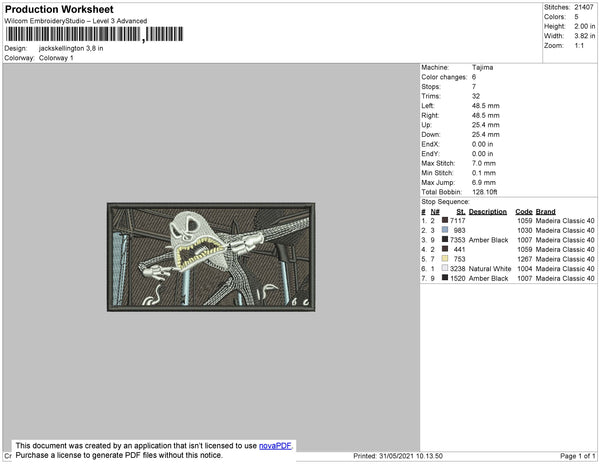600x464 pixels.
Task: Select code 1004 in Natural White row
Action: point(525,269)
